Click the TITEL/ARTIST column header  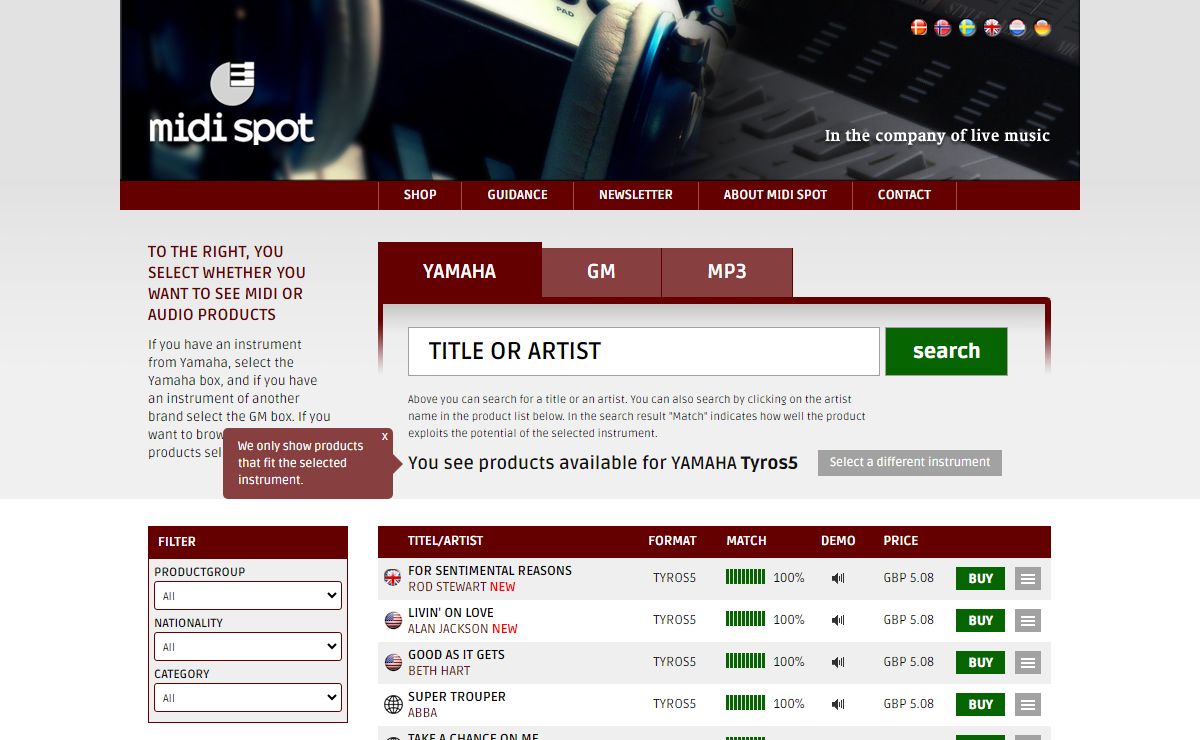pos(445,541)
